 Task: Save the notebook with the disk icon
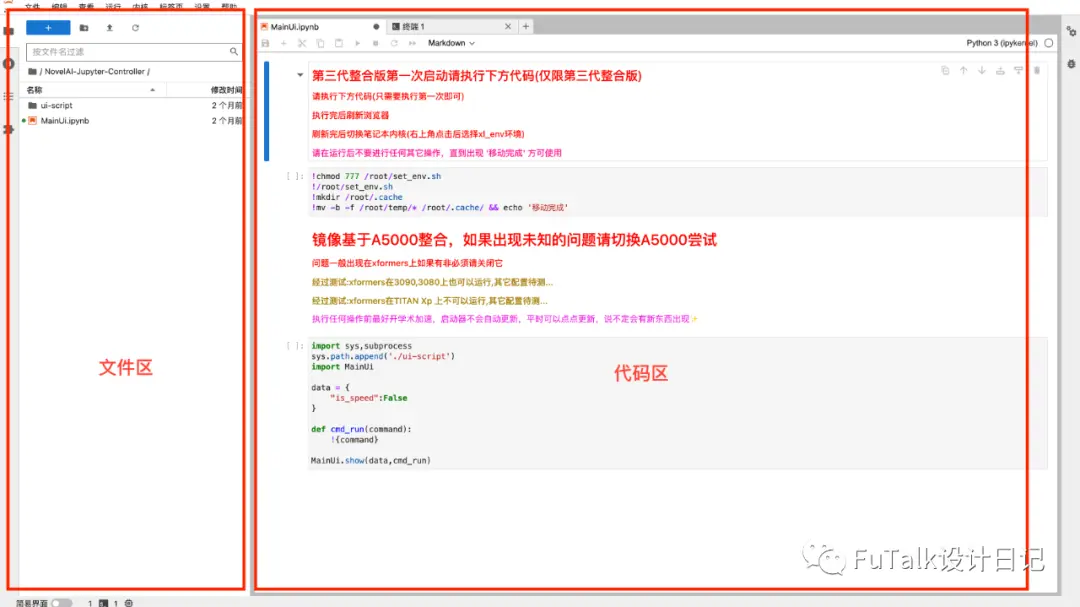tap(265, 43)
